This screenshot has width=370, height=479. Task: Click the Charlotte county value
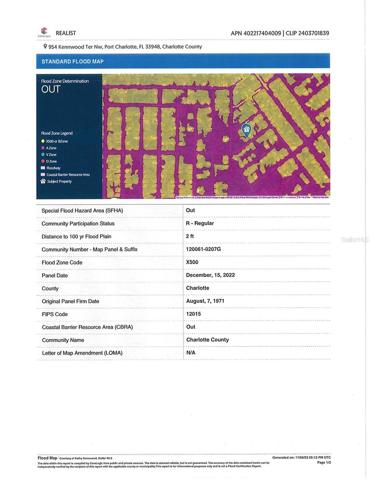pos(198,288)
